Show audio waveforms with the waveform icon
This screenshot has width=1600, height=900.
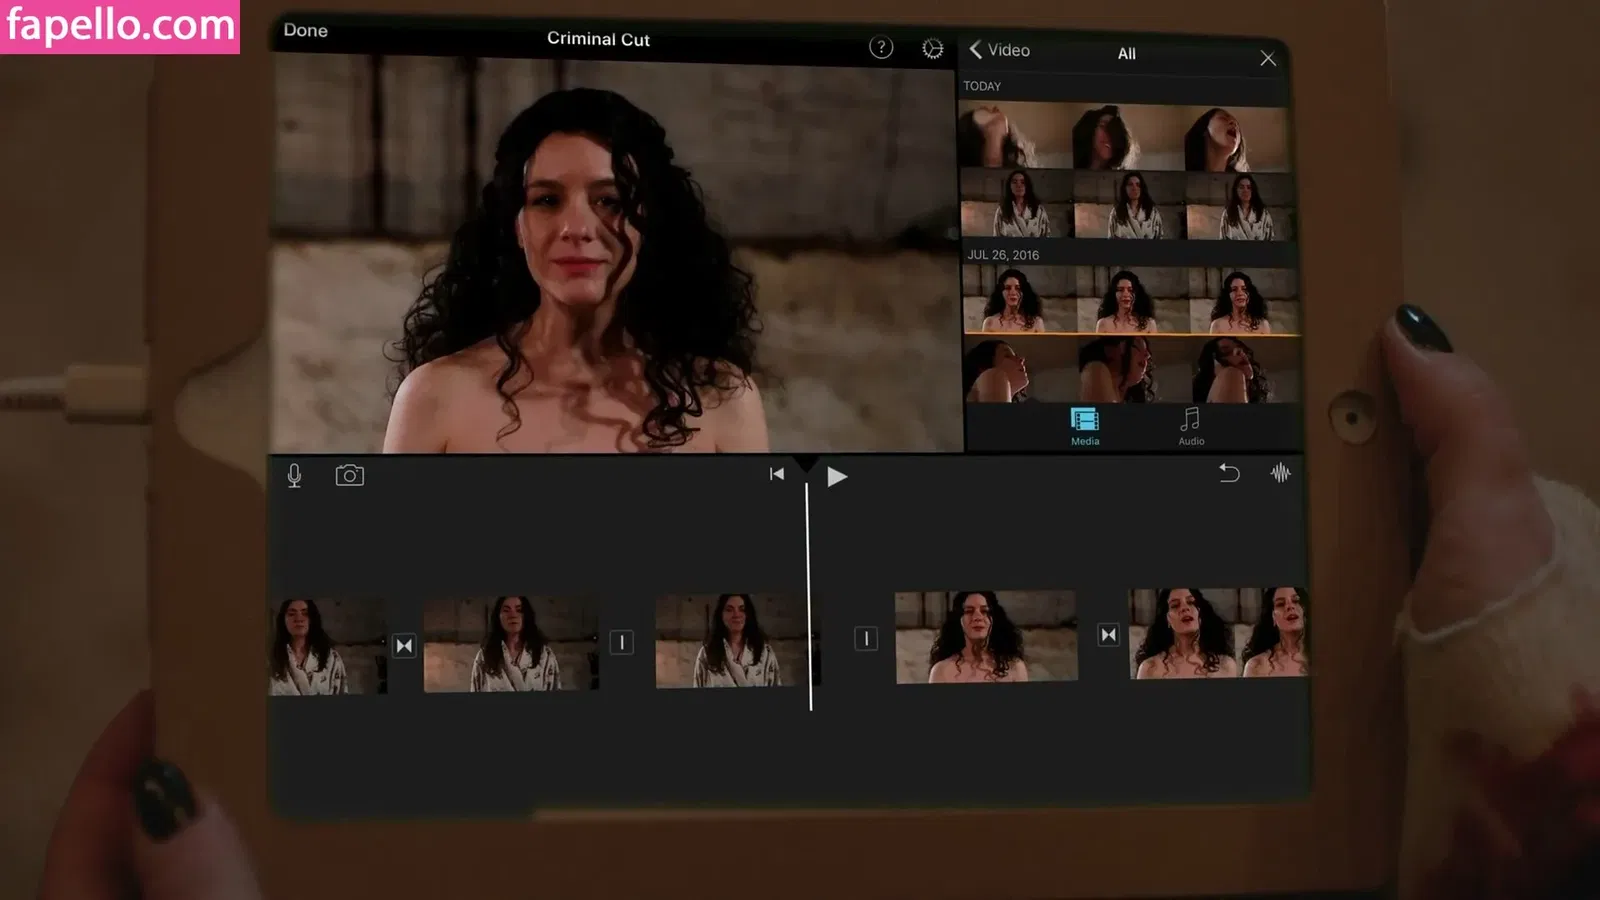point(1280,473)
